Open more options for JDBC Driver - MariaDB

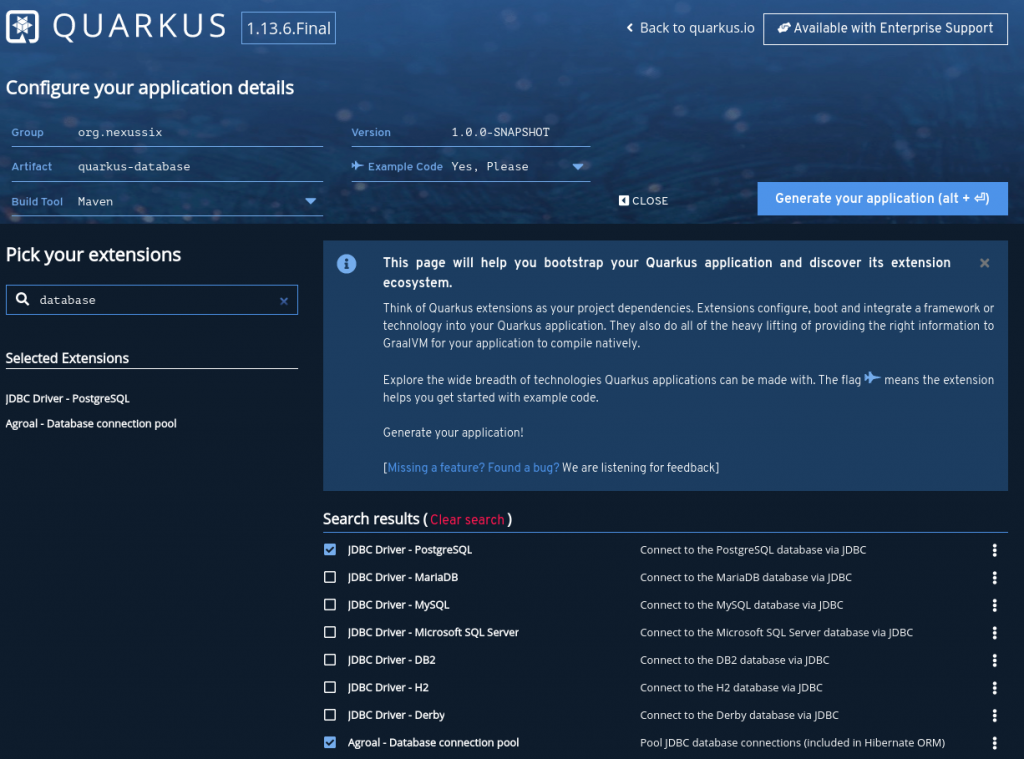click(x=994, y=577)
